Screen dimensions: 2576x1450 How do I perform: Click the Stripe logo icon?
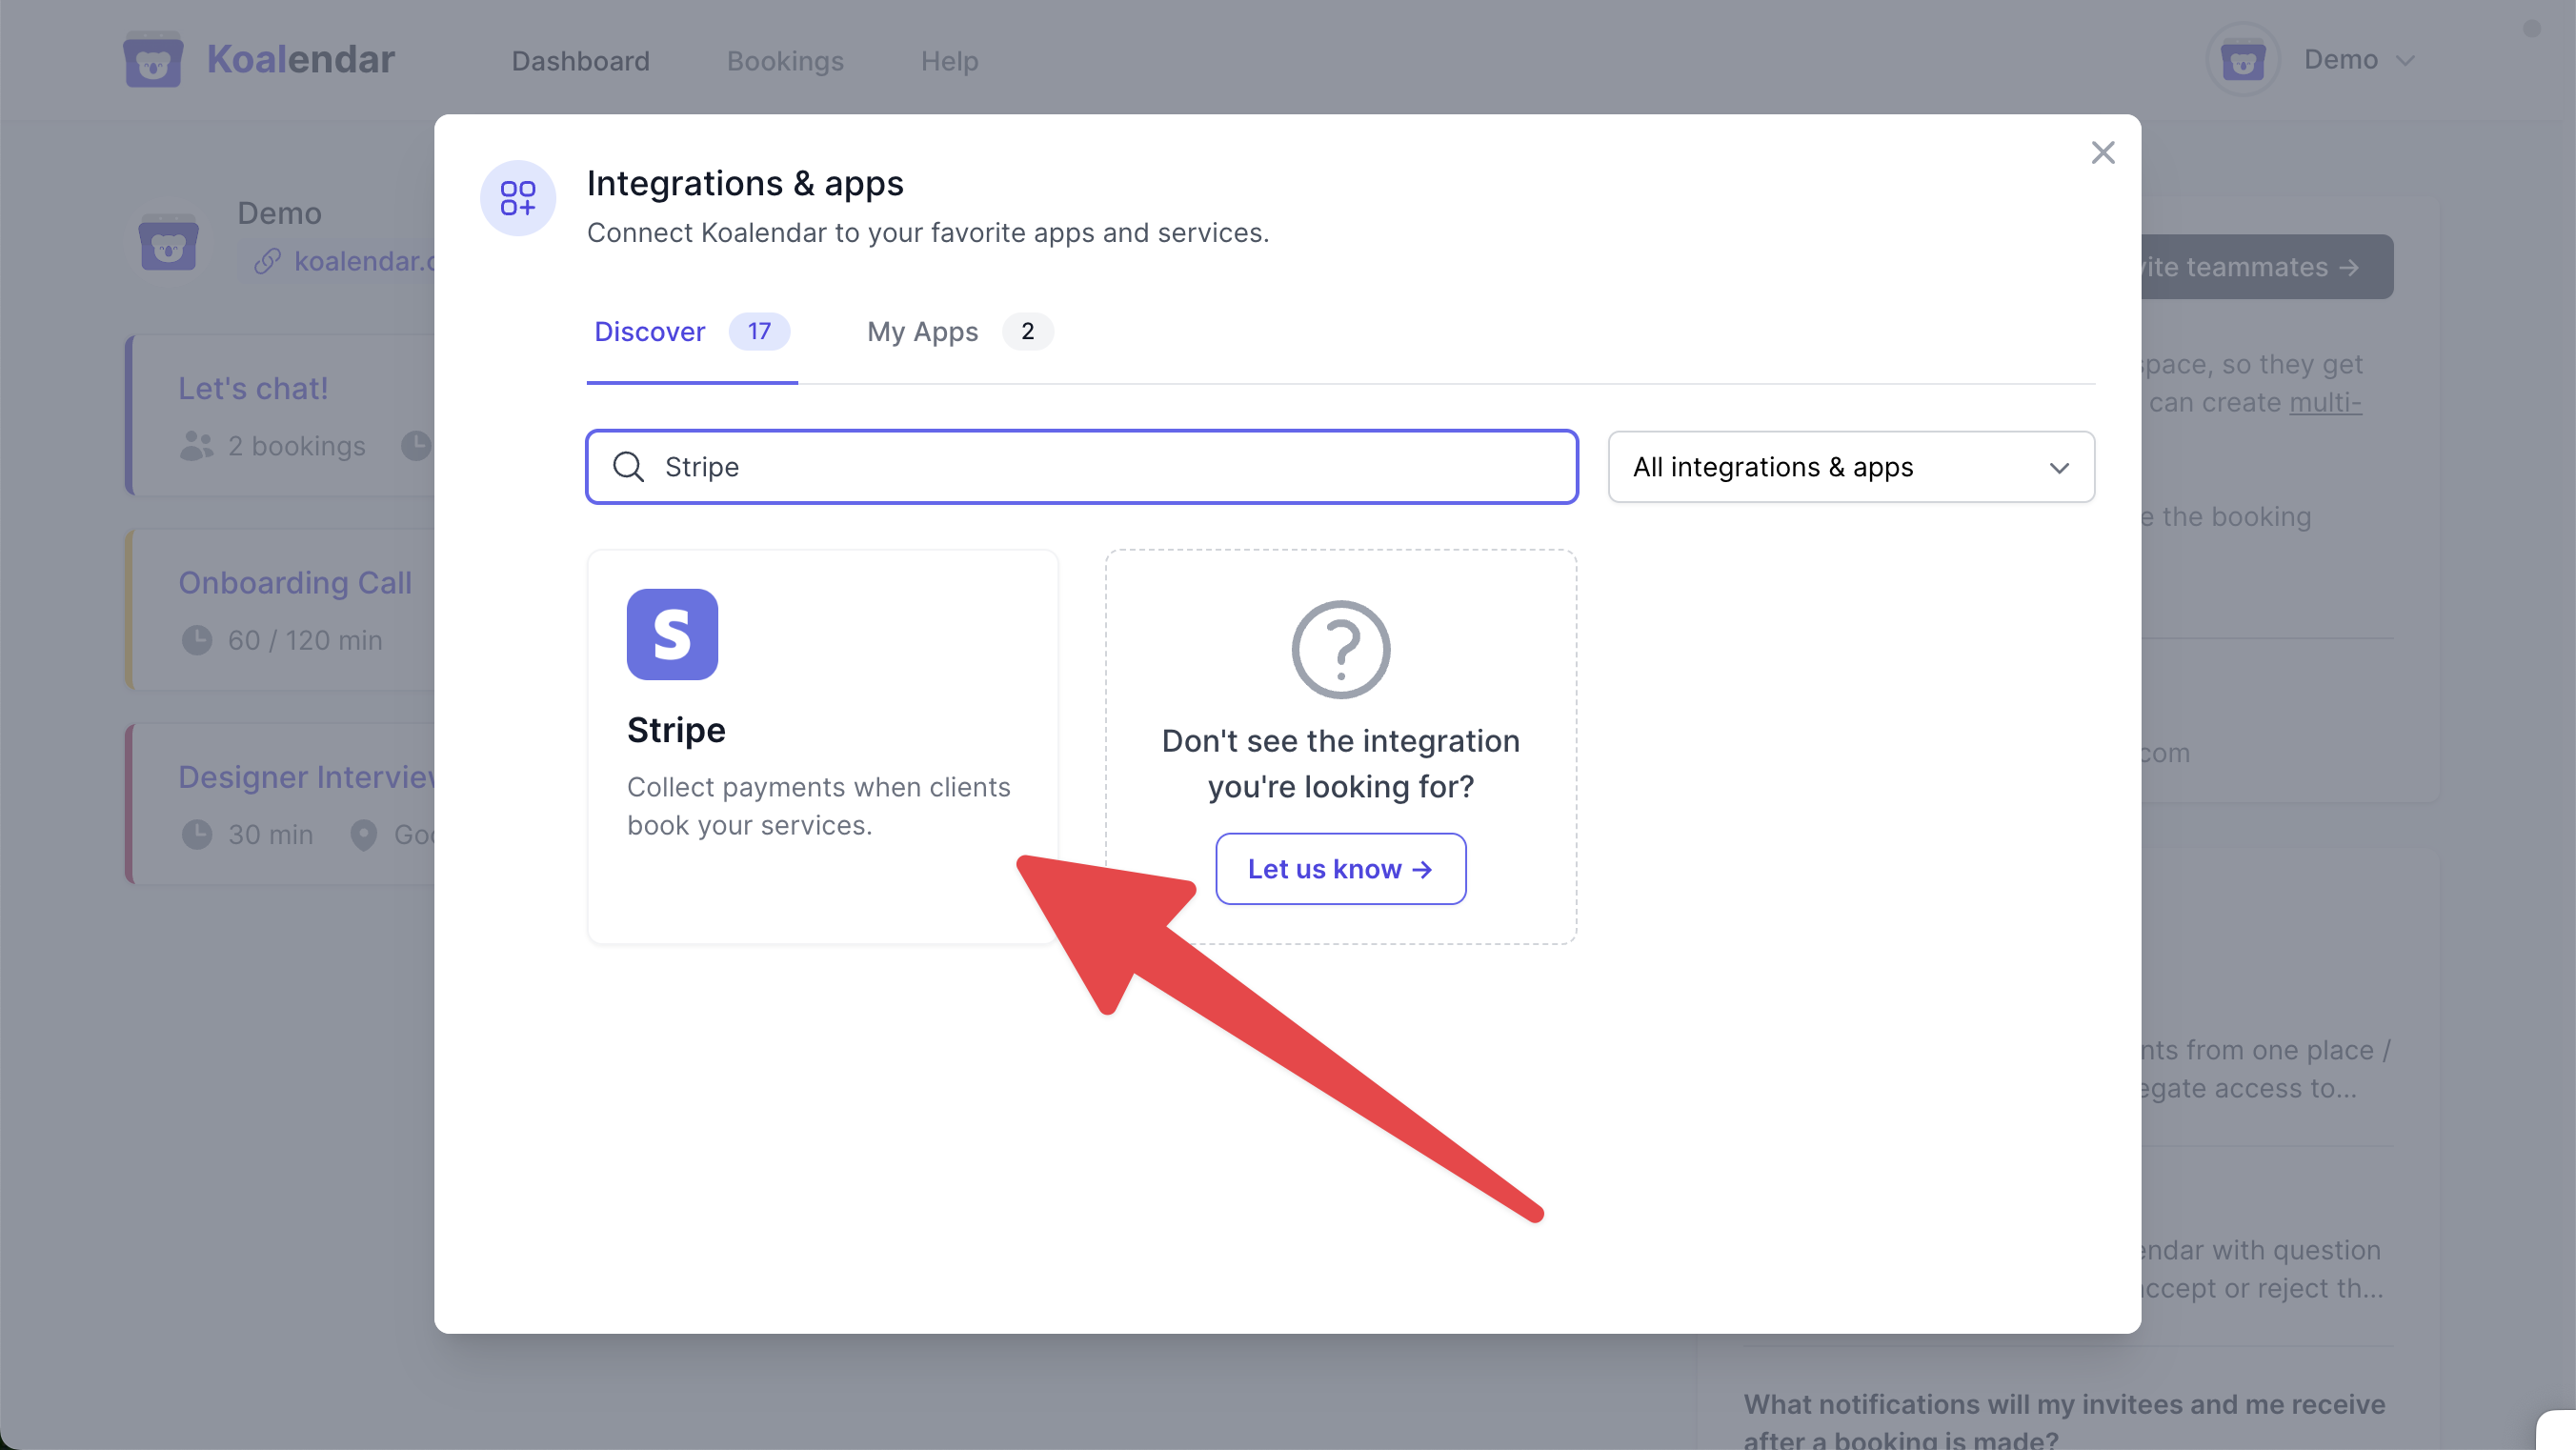tap(672, 634)
